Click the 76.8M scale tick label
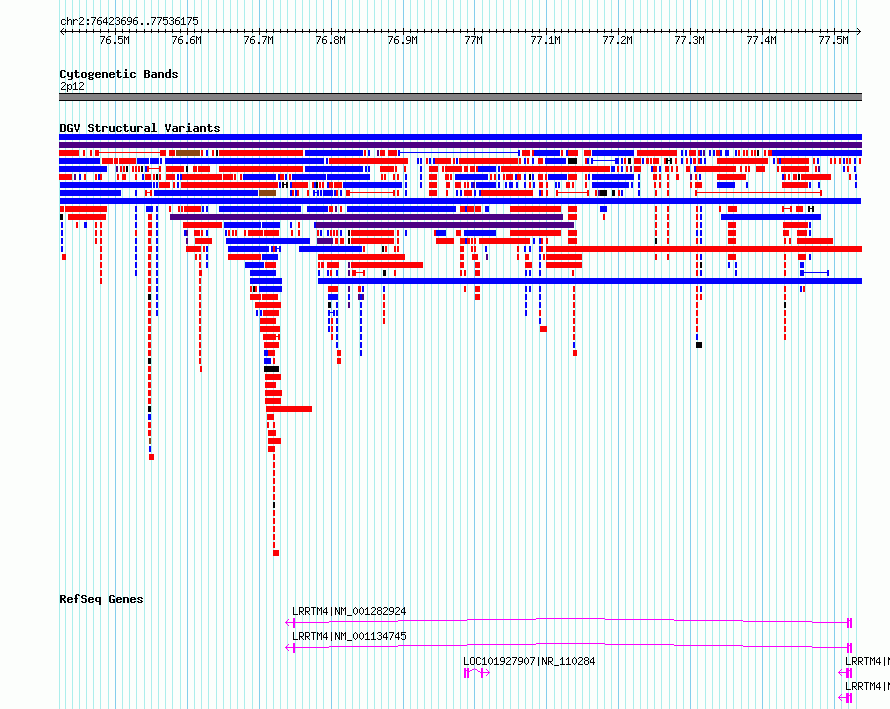This screenshot has width=890, height=709. 330,40
